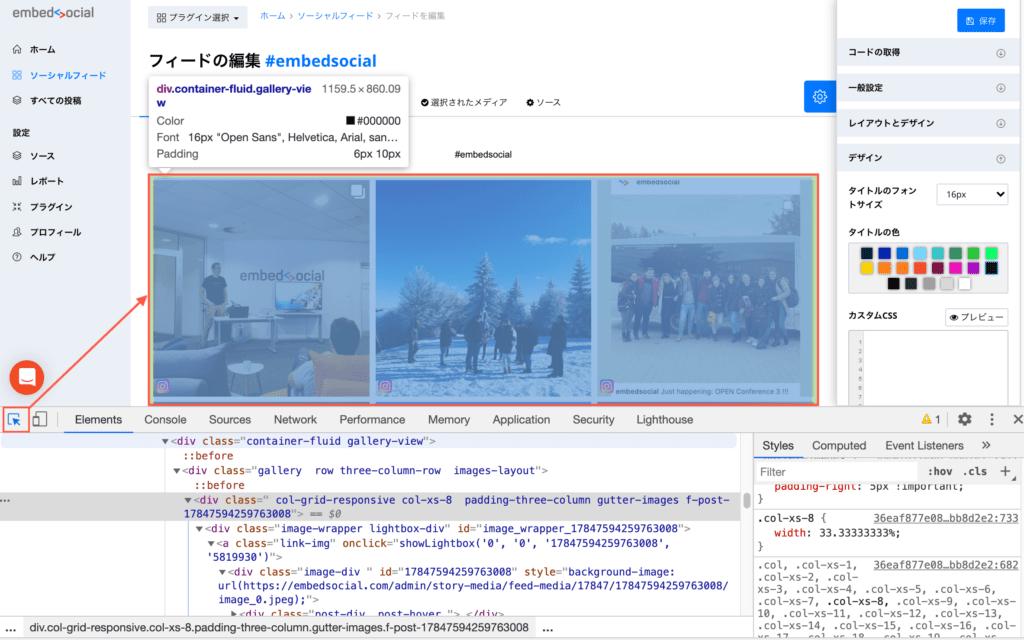Click the question icon beside ヘルプ
Screen dimensions: 1024x640
(17, 257)
